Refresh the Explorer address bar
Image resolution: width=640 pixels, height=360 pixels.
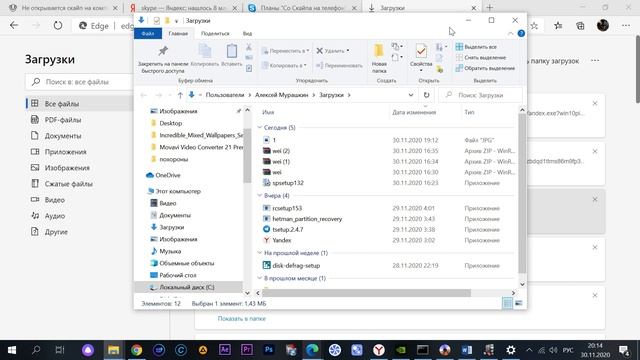coord(427,95)
